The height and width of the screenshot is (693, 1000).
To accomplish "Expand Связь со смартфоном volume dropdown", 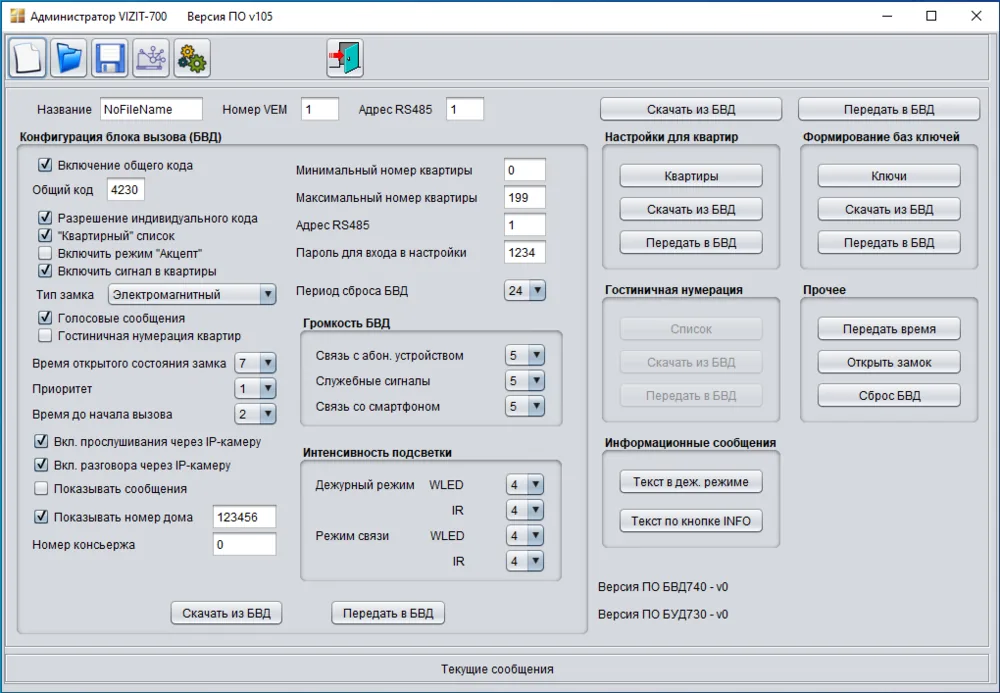I will coord(524,406).
